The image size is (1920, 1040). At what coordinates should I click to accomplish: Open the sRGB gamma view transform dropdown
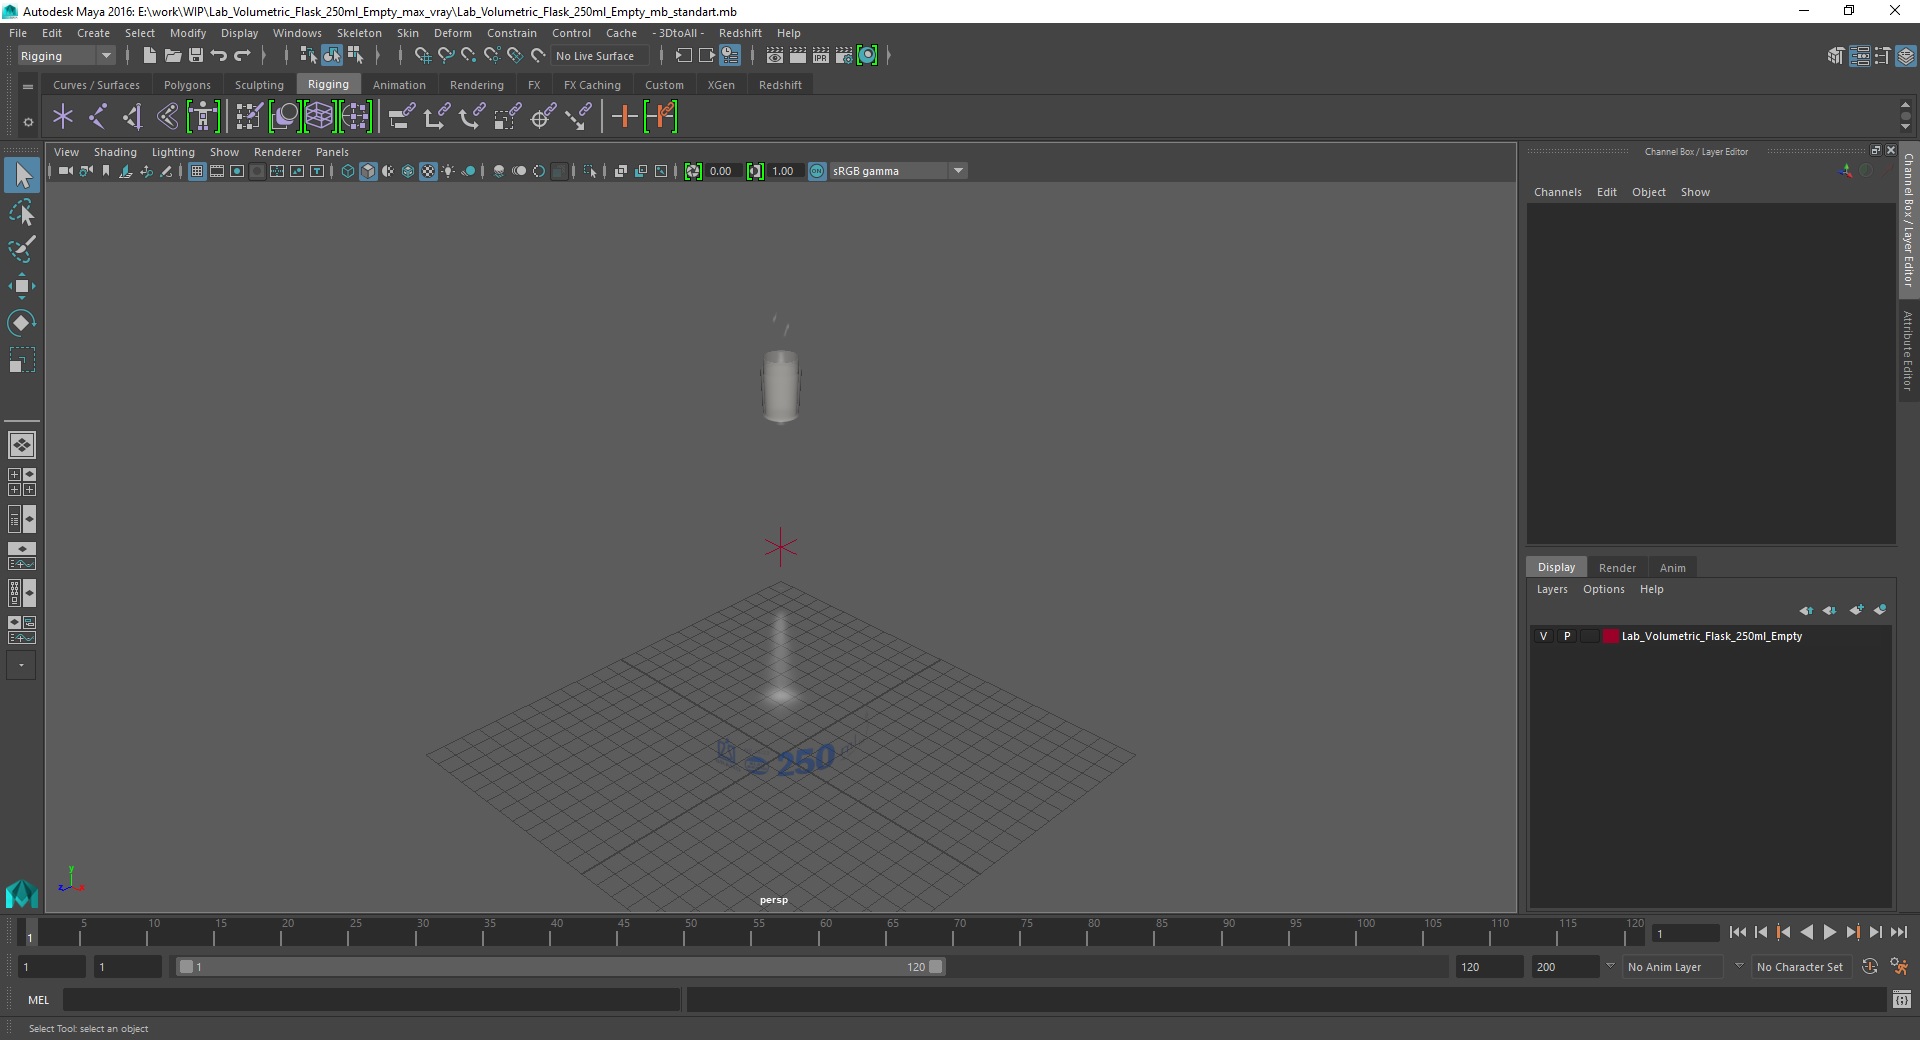point(898,171)
